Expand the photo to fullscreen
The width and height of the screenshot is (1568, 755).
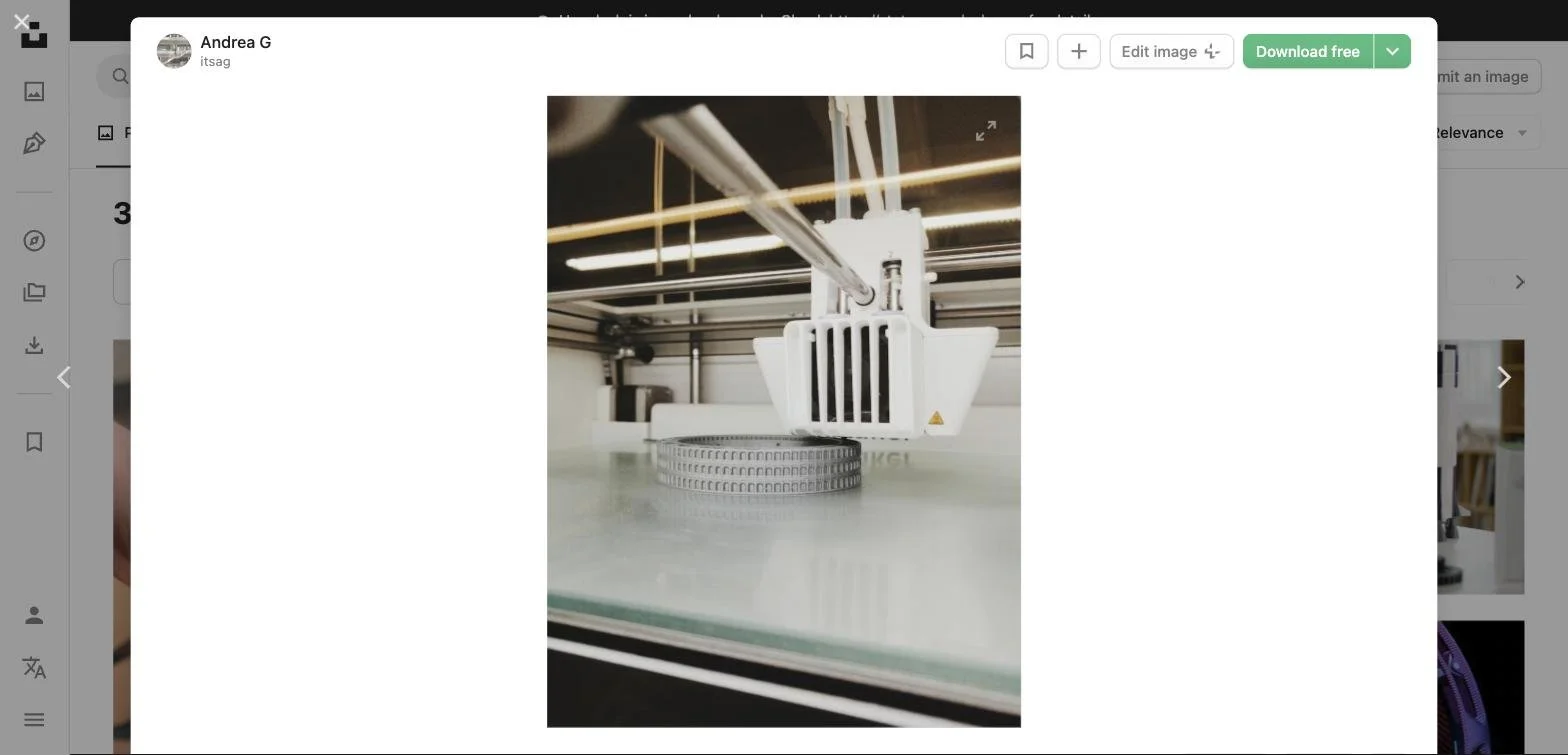986,131
